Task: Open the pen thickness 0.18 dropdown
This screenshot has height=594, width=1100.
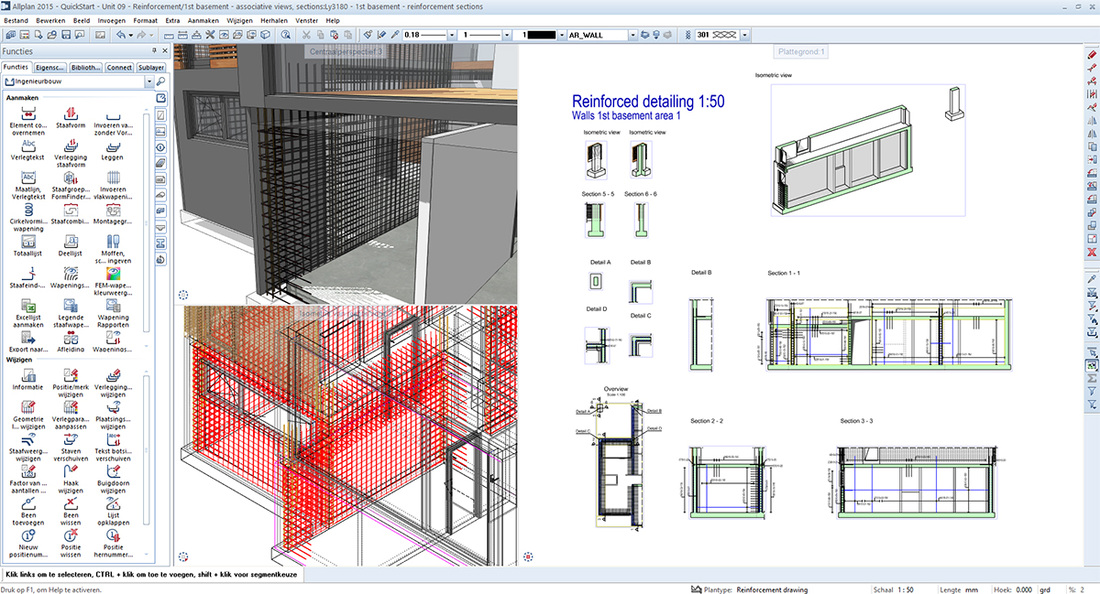Action: pos(451,34)
